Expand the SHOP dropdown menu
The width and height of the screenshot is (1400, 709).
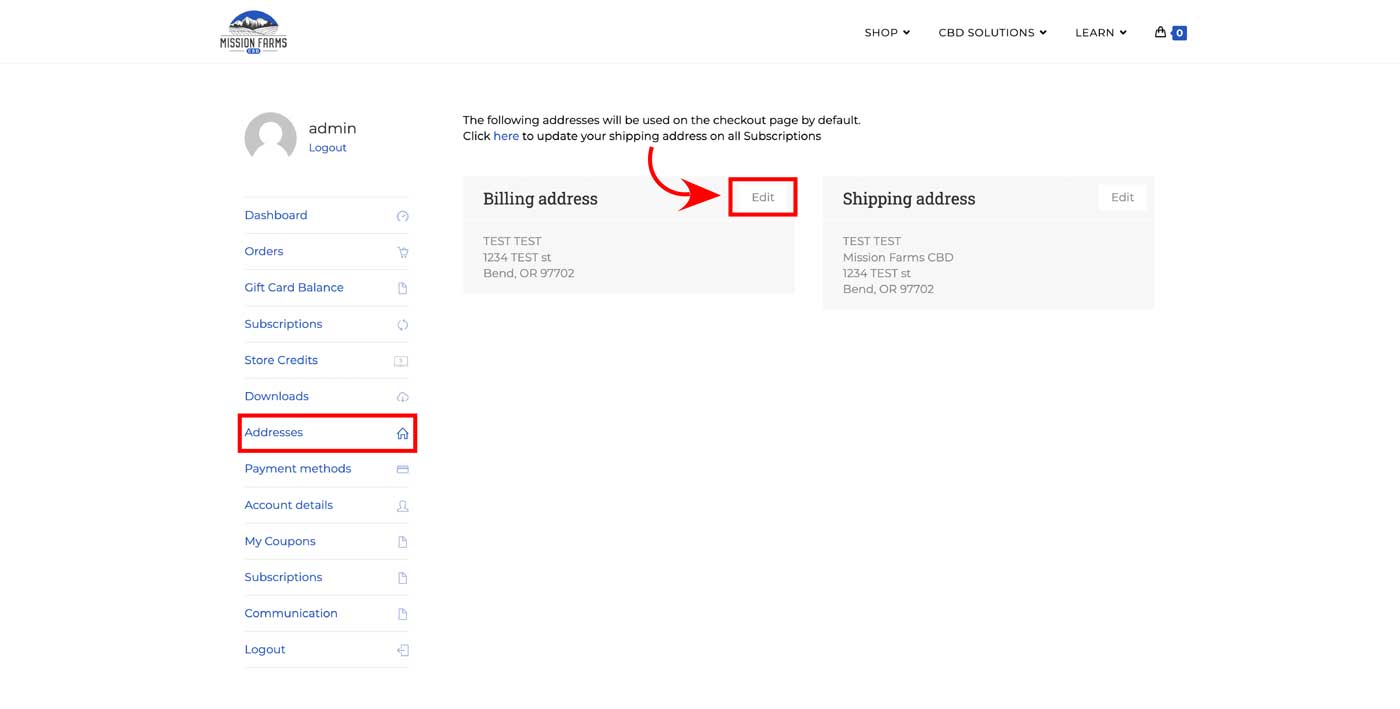coord(886,33)
